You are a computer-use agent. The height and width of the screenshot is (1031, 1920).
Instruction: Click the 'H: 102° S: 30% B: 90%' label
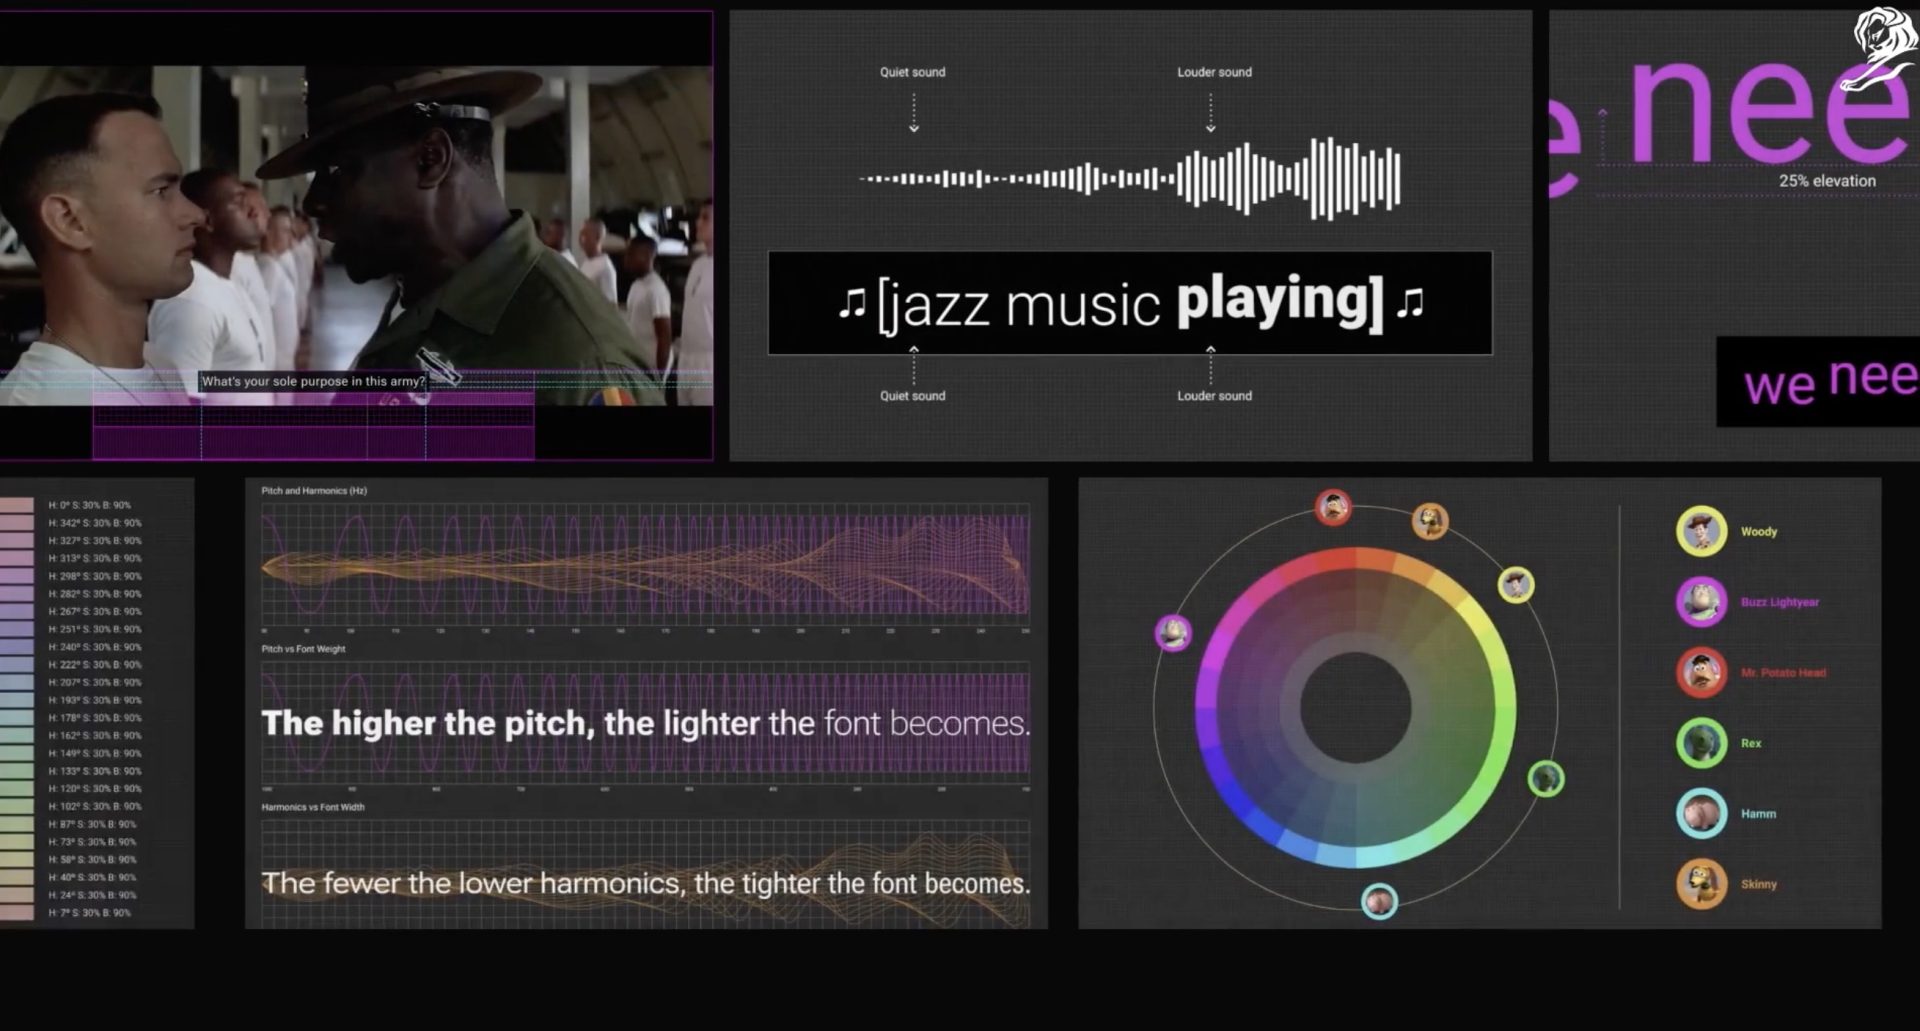(95, 806)
